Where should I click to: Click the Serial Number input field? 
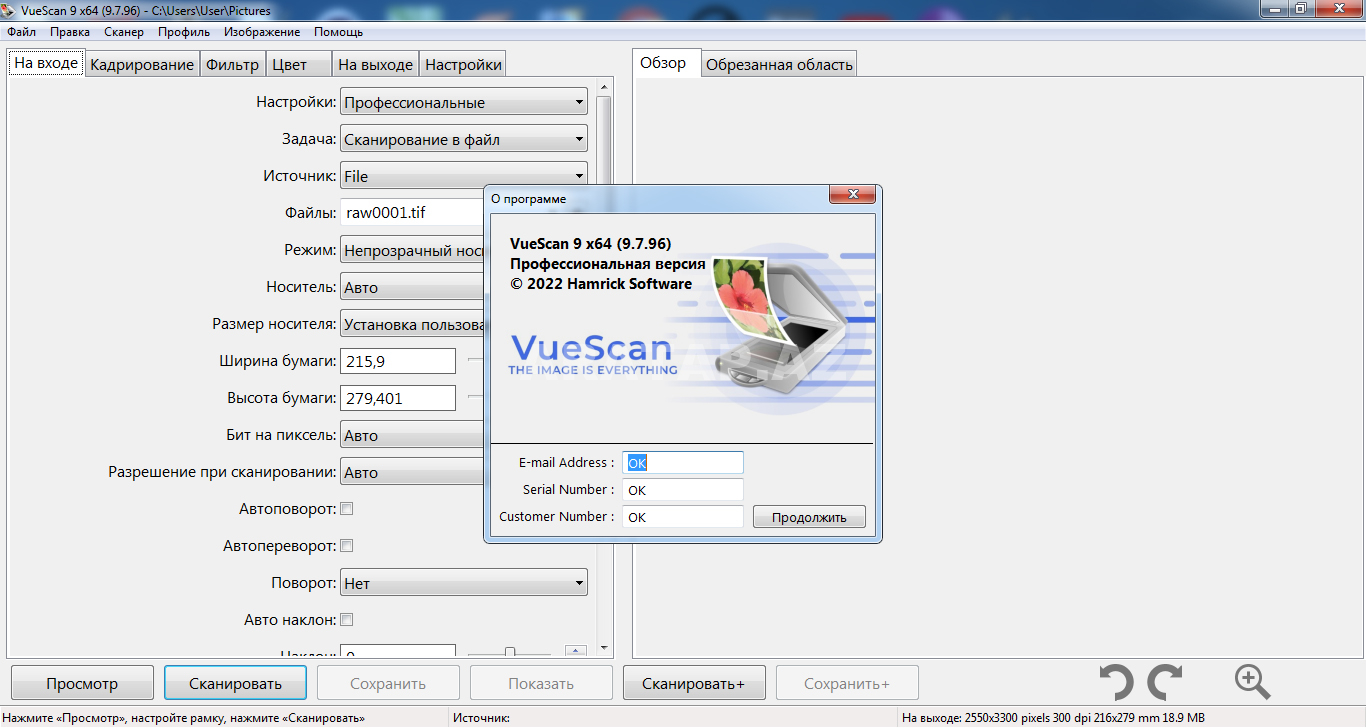point(683,490)
